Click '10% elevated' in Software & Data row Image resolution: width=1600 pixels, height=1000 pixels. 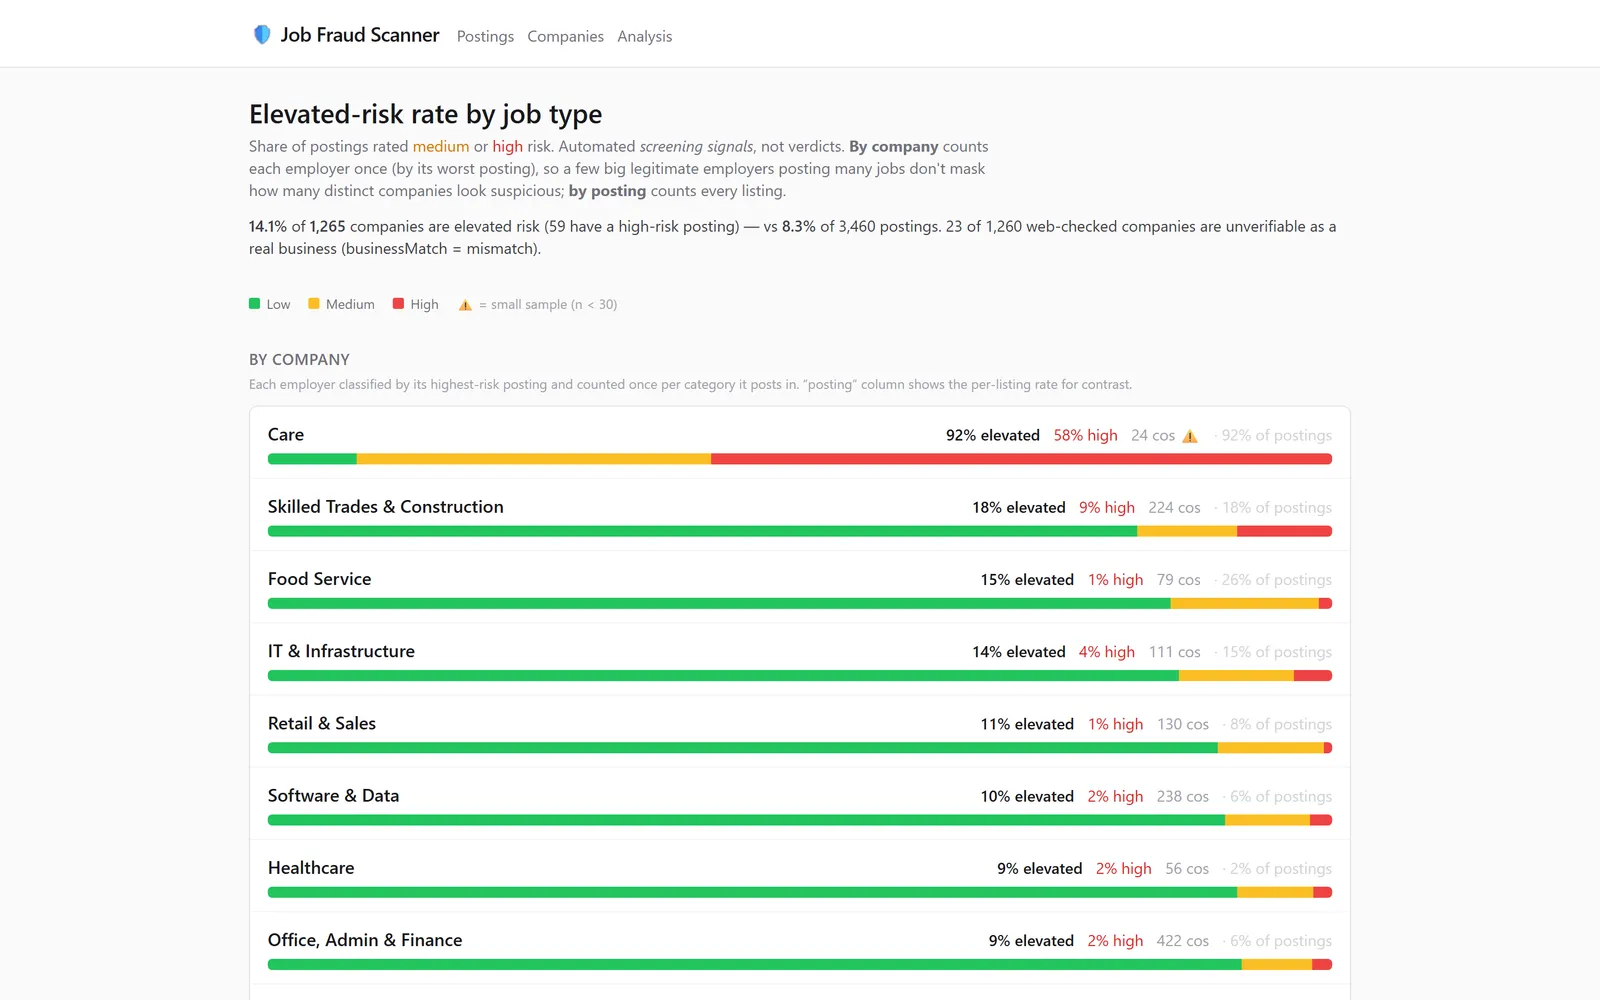(x=1027, y=795)
